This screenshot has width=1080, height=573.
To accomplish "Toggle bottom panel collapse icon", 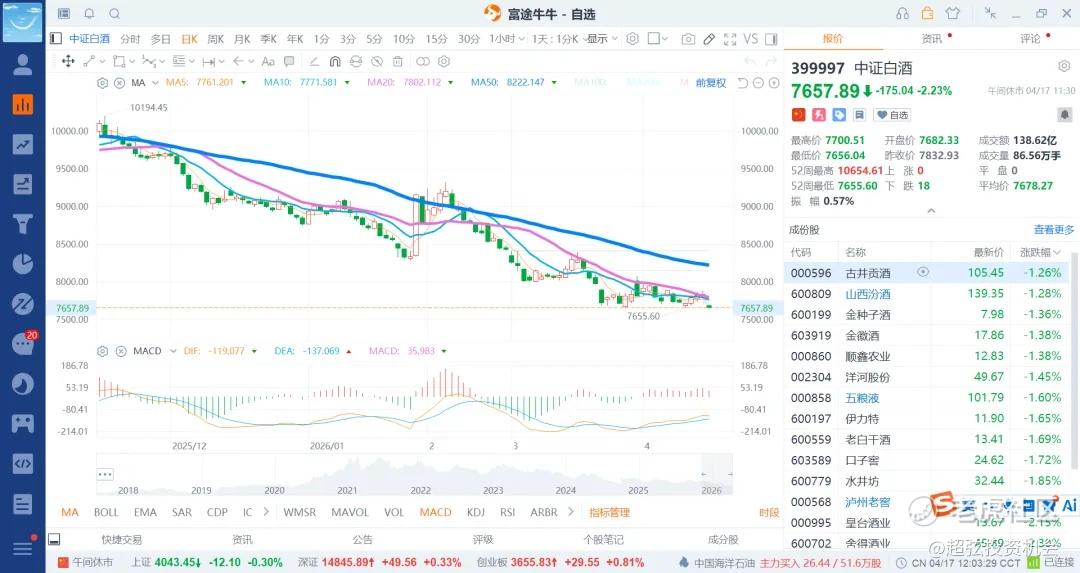I will (x=54, y=539).
